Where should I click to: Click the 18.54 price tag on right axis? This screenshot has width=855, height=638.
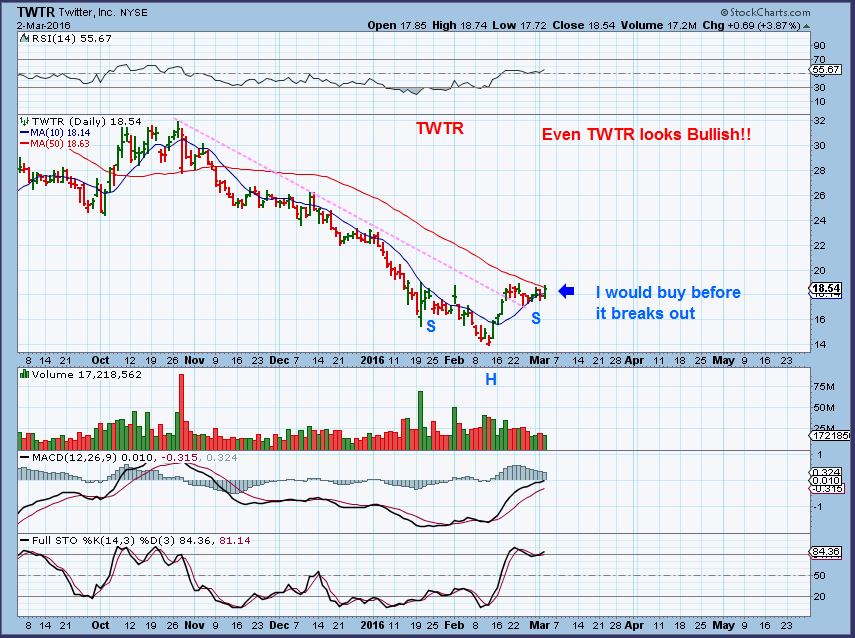pyautogui.click(x=826, y=288)
